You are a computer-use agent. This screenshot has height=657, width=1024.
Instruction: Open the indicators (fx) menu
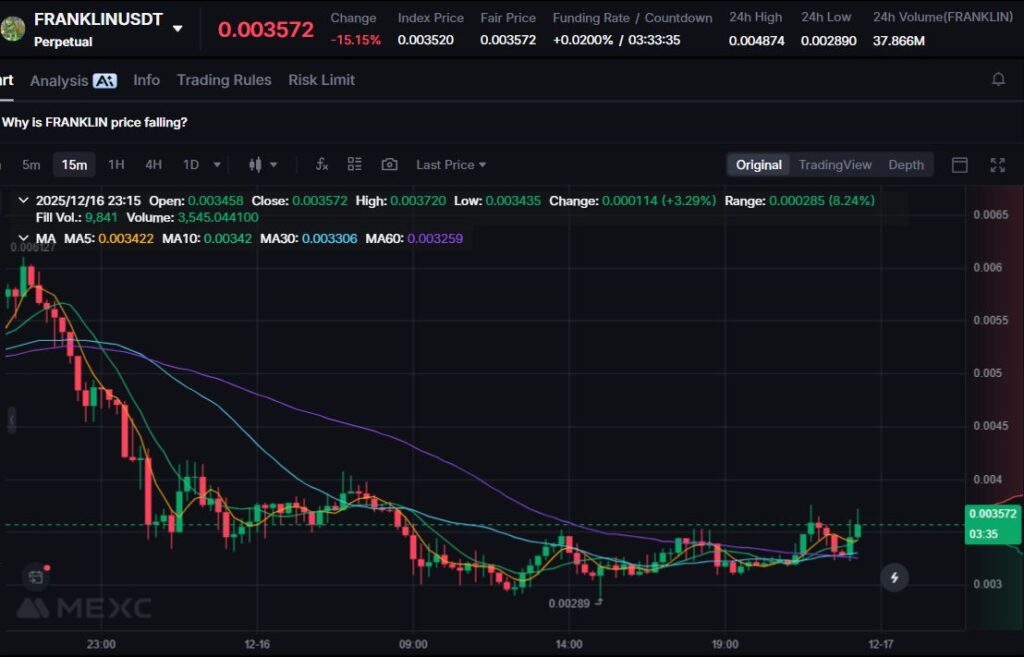click(x=322, y=165)
